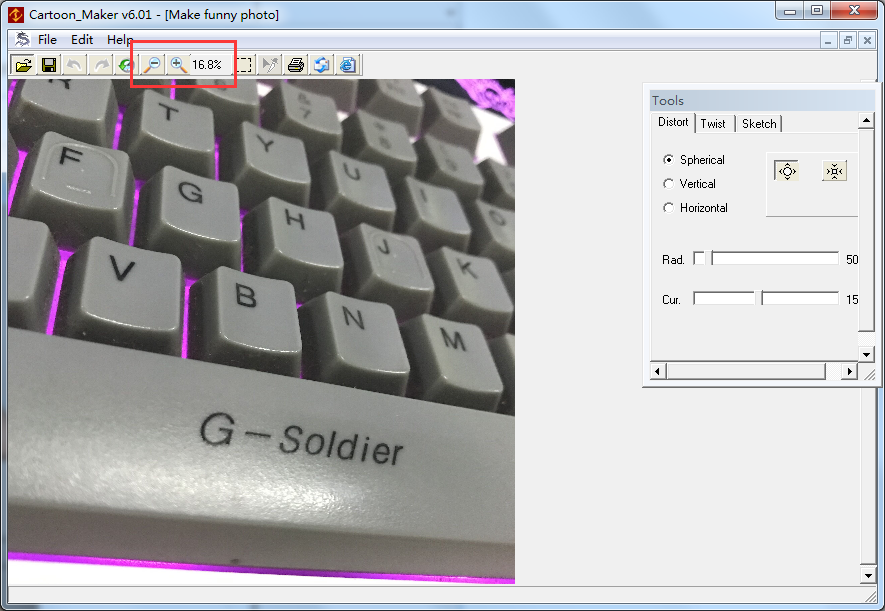885x611 pixels.
Task: Maximize the Cartoon_Maker window
Action: (x=817, y=11)
